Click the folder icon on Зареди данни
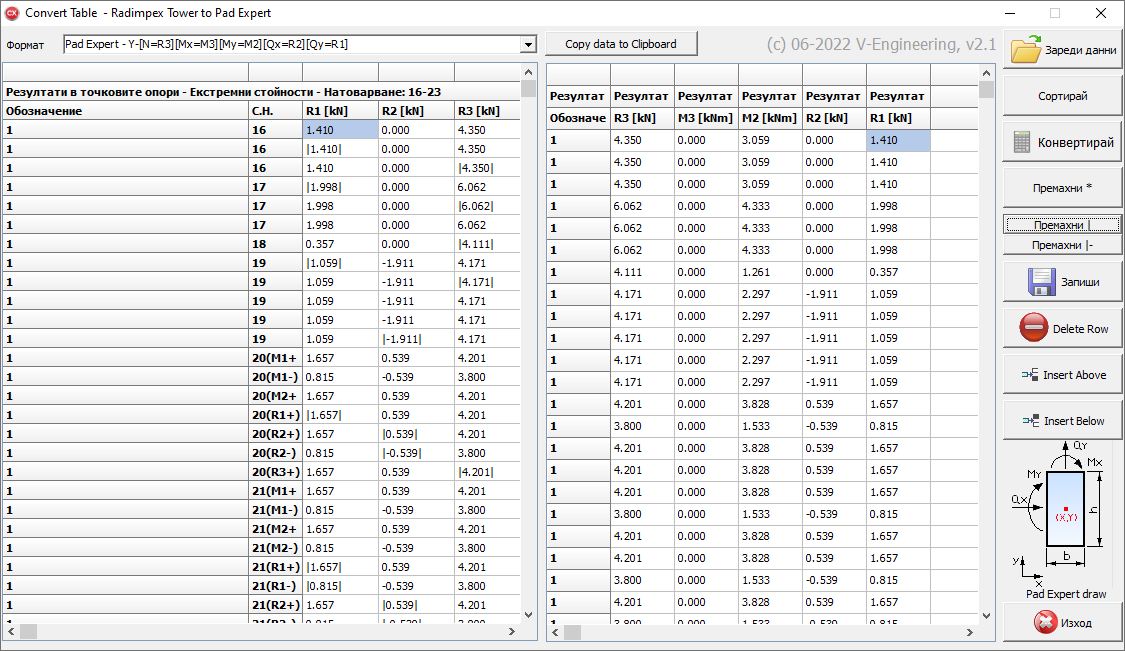Image resolution: width=1125 pixels, height=651 pixels. coord(1027,50)
